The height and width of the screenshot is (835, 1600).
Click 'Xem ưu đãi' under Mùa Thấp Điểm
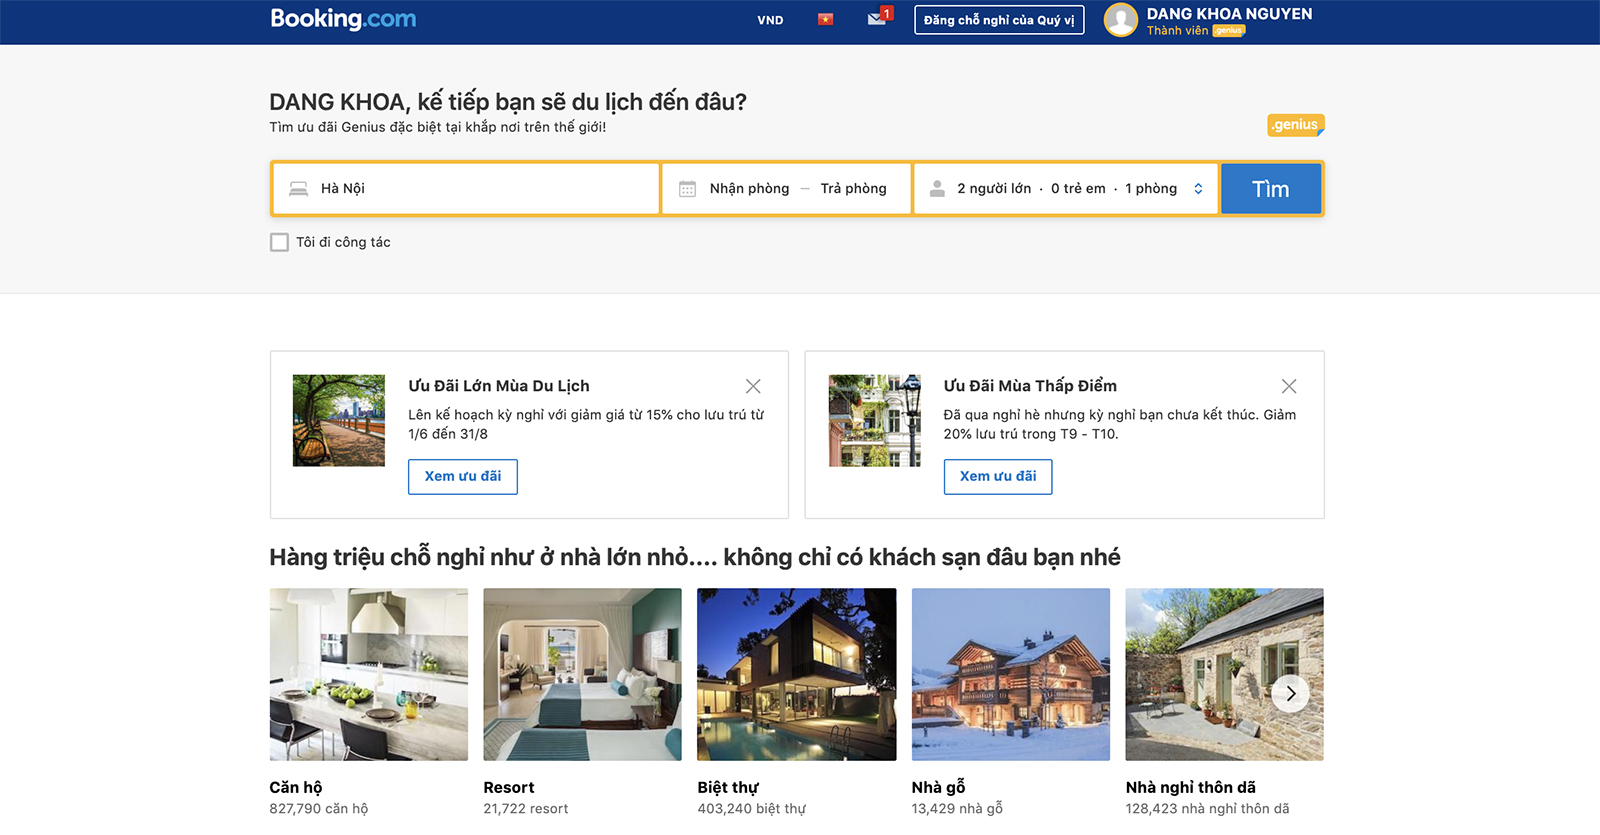[x=998, y=477]
